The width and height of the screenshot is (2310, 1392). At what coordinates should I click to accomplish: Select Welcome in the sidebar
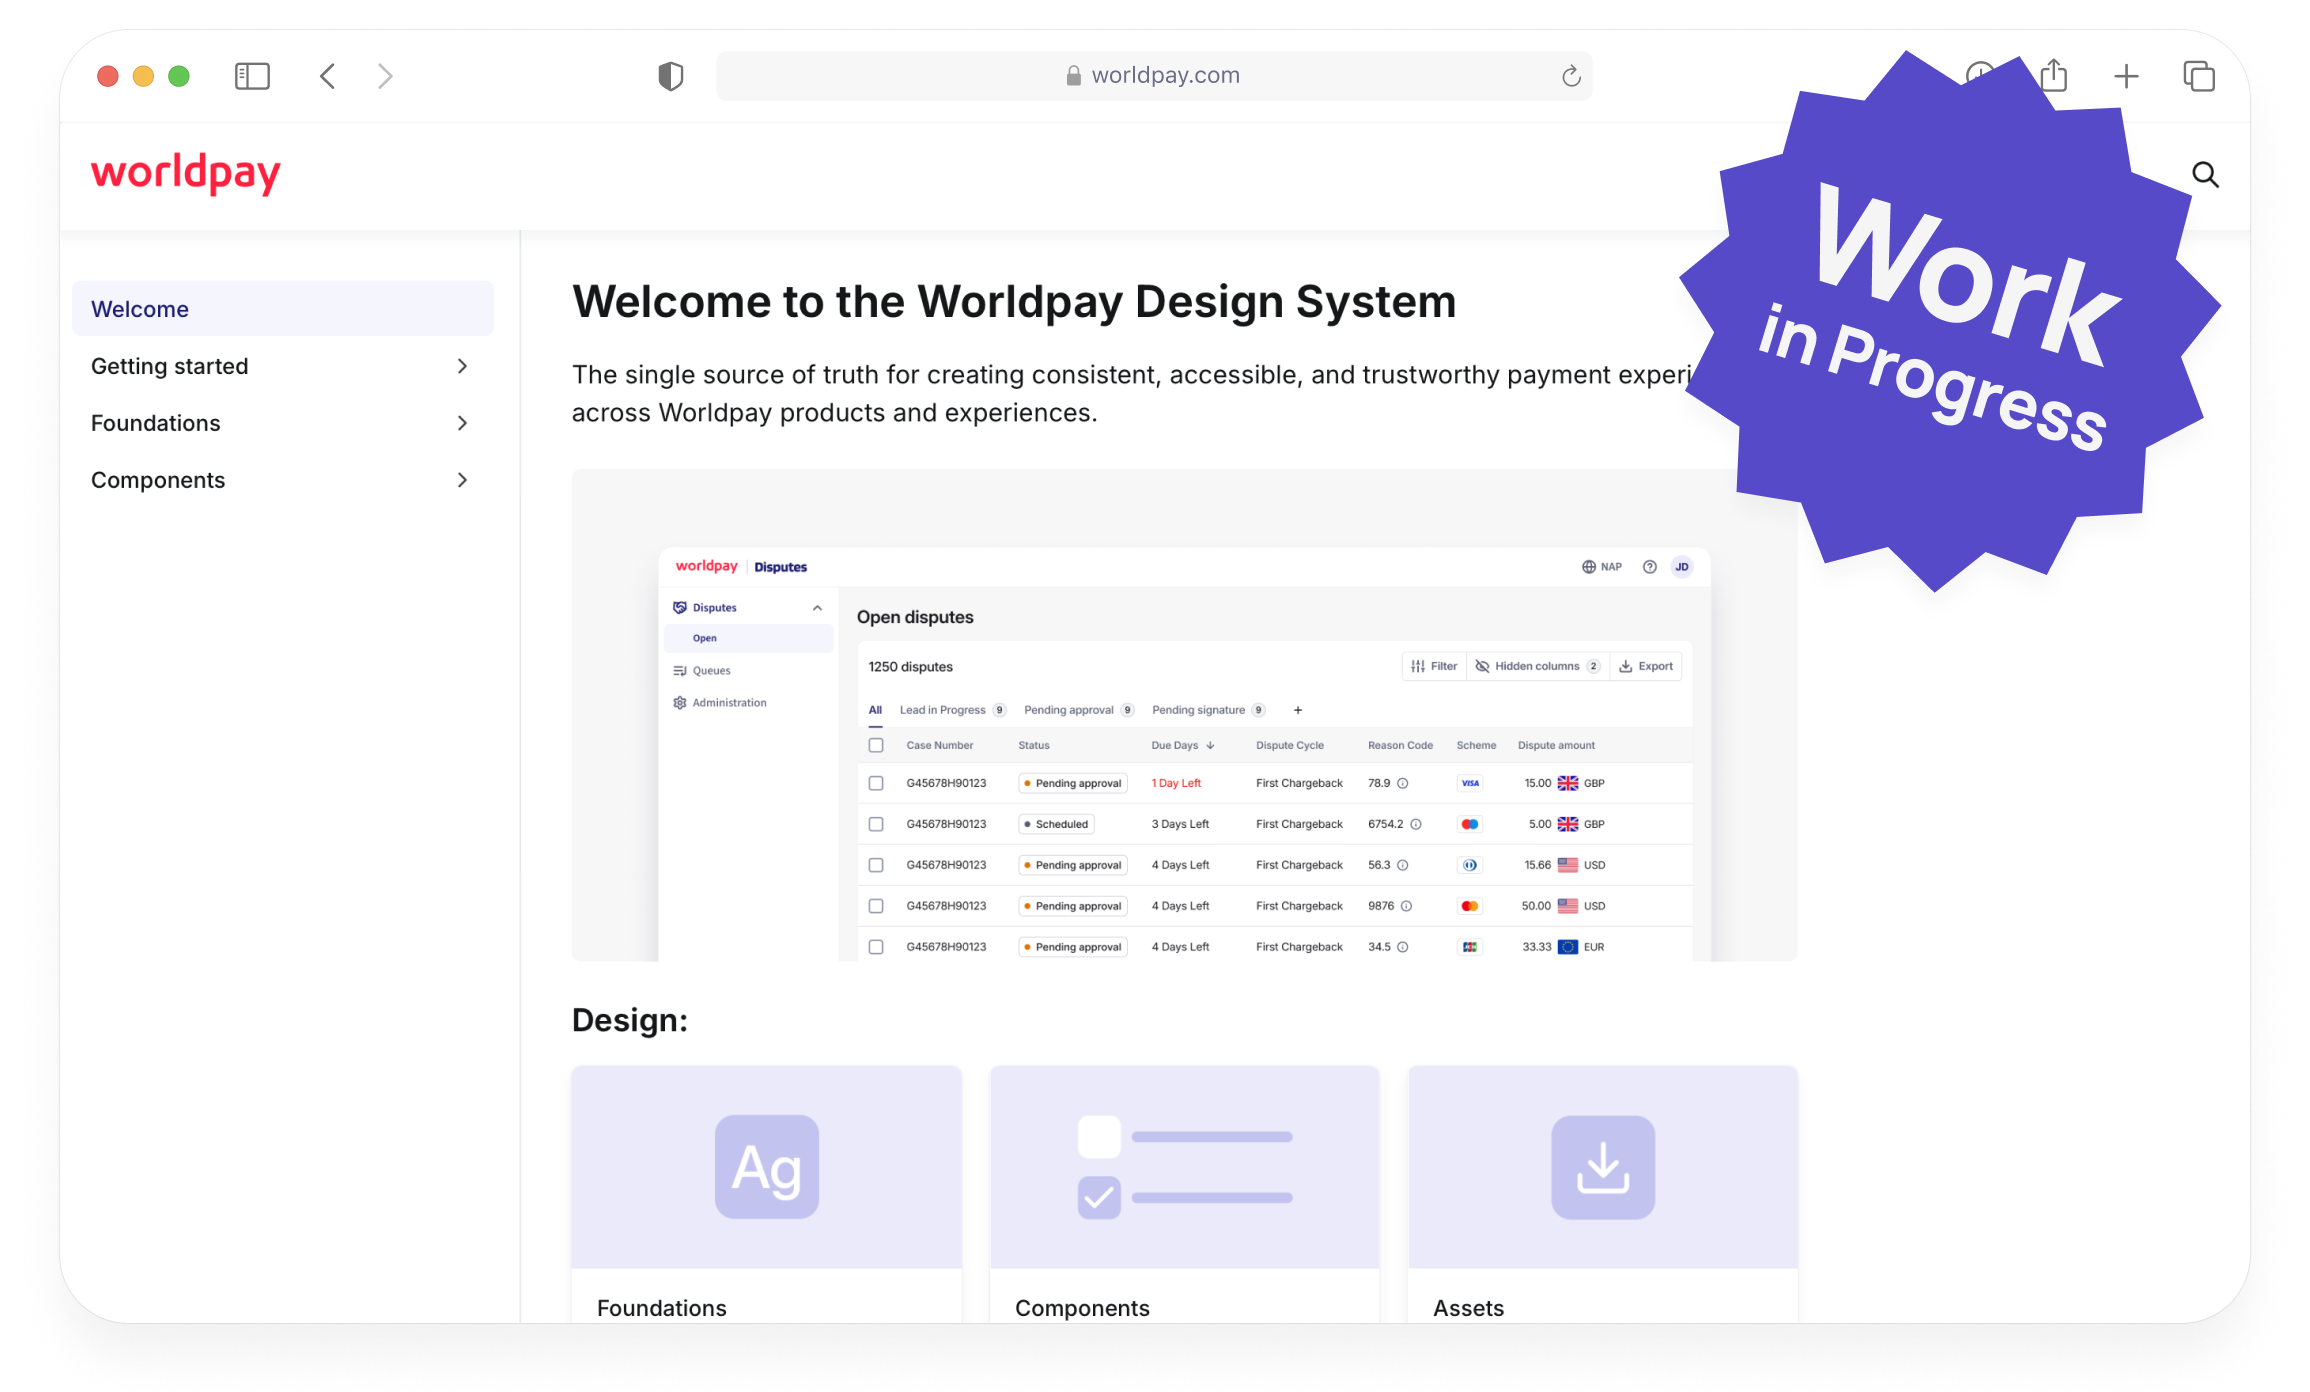[x=283, y=309]
